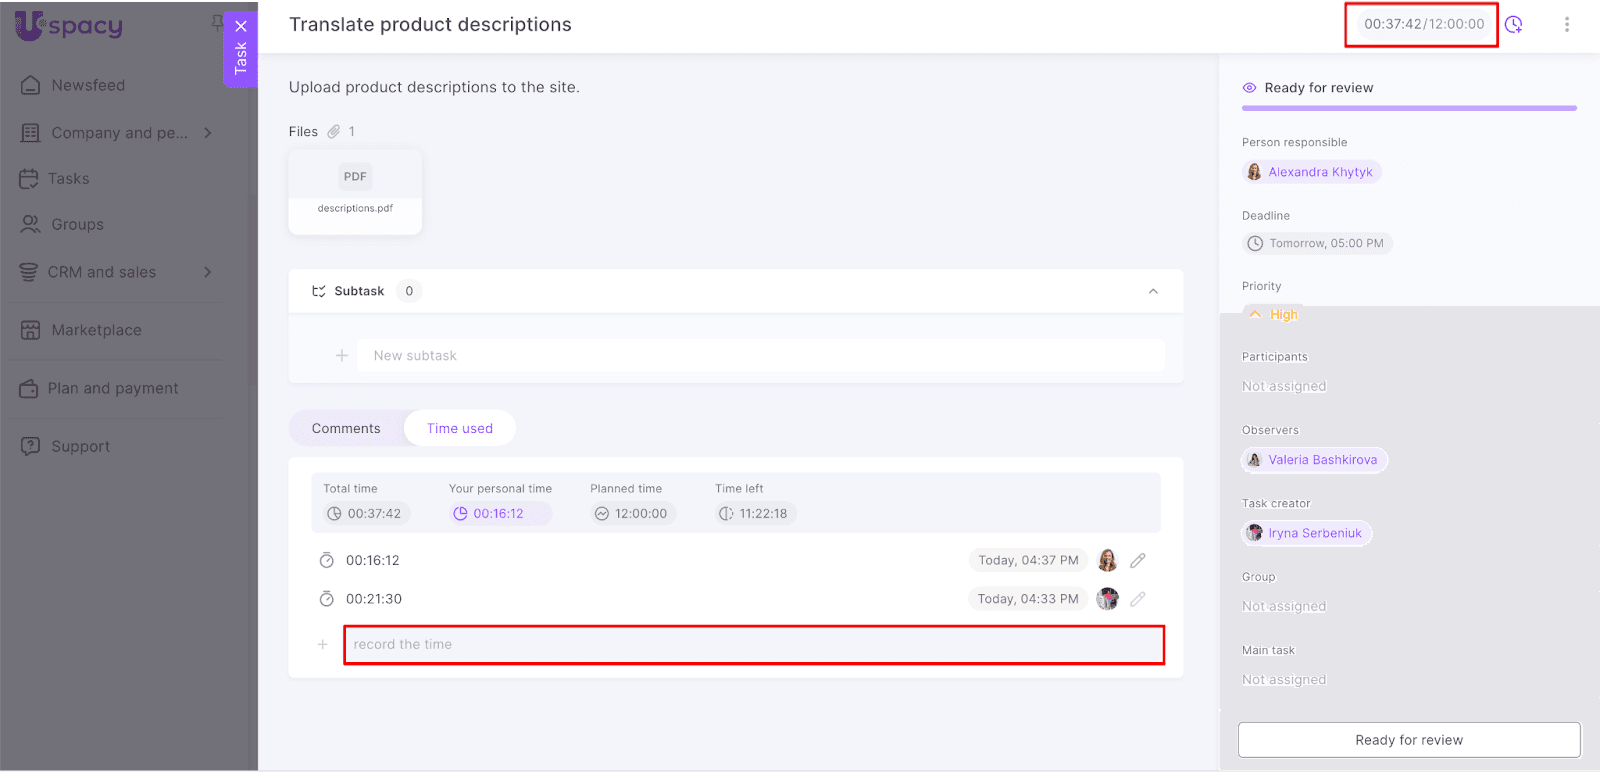Viewport: 1600px width, 773px height.
Task: Expand the Company and people menu
Action: click(207, 133)
